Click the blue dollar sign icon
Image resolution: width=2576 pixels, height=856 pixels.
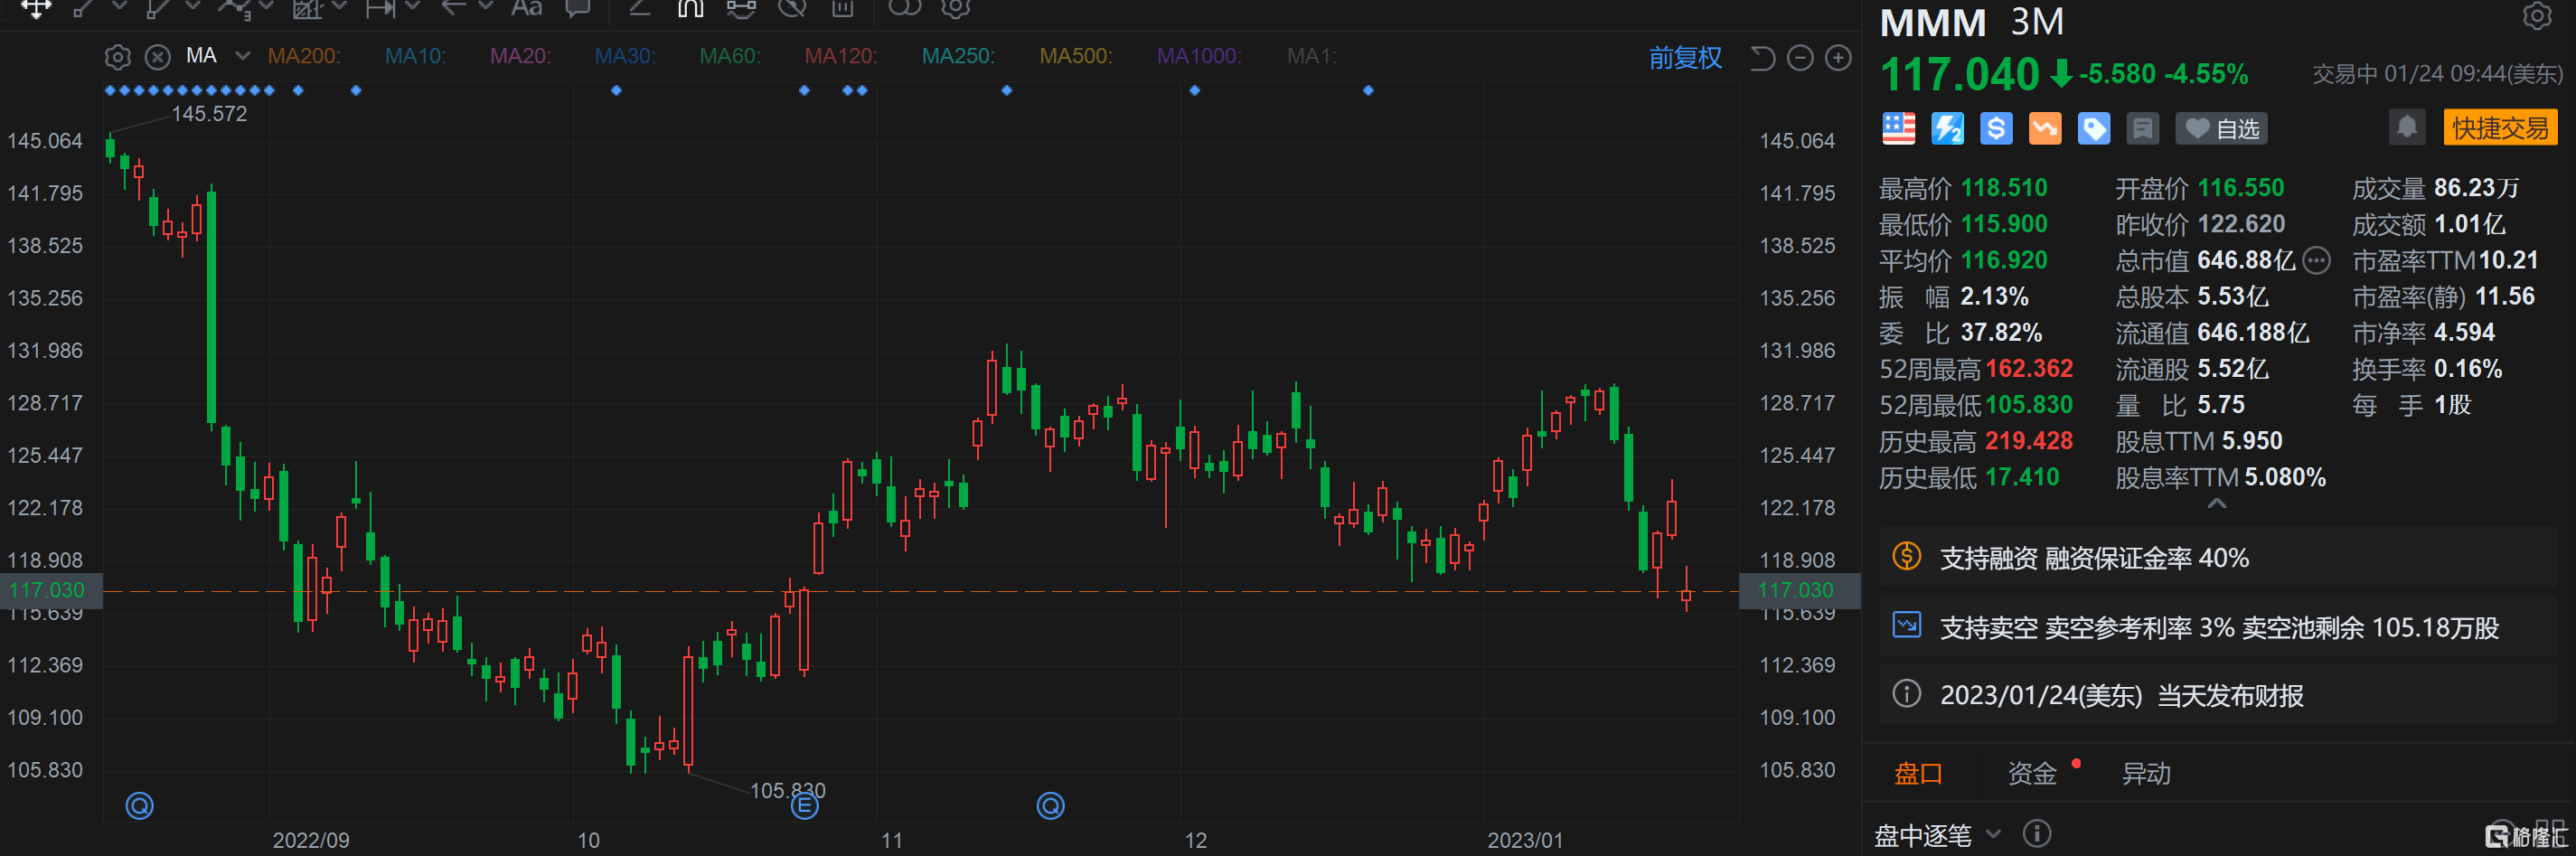(1996, 128)
